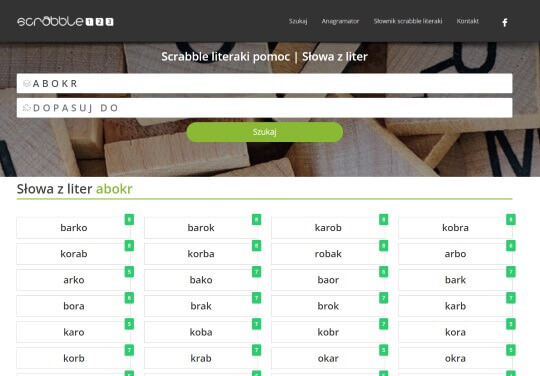Open the word okra

coord(455,358)
